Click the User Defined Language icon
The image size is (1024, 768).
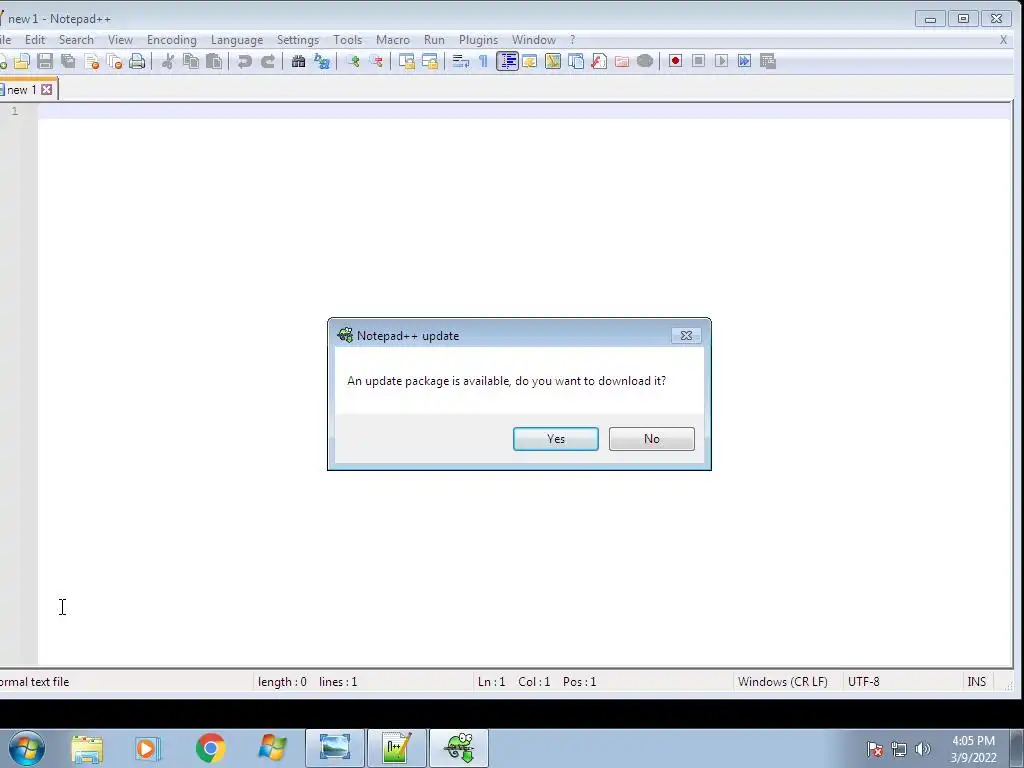tap(530, 61)
